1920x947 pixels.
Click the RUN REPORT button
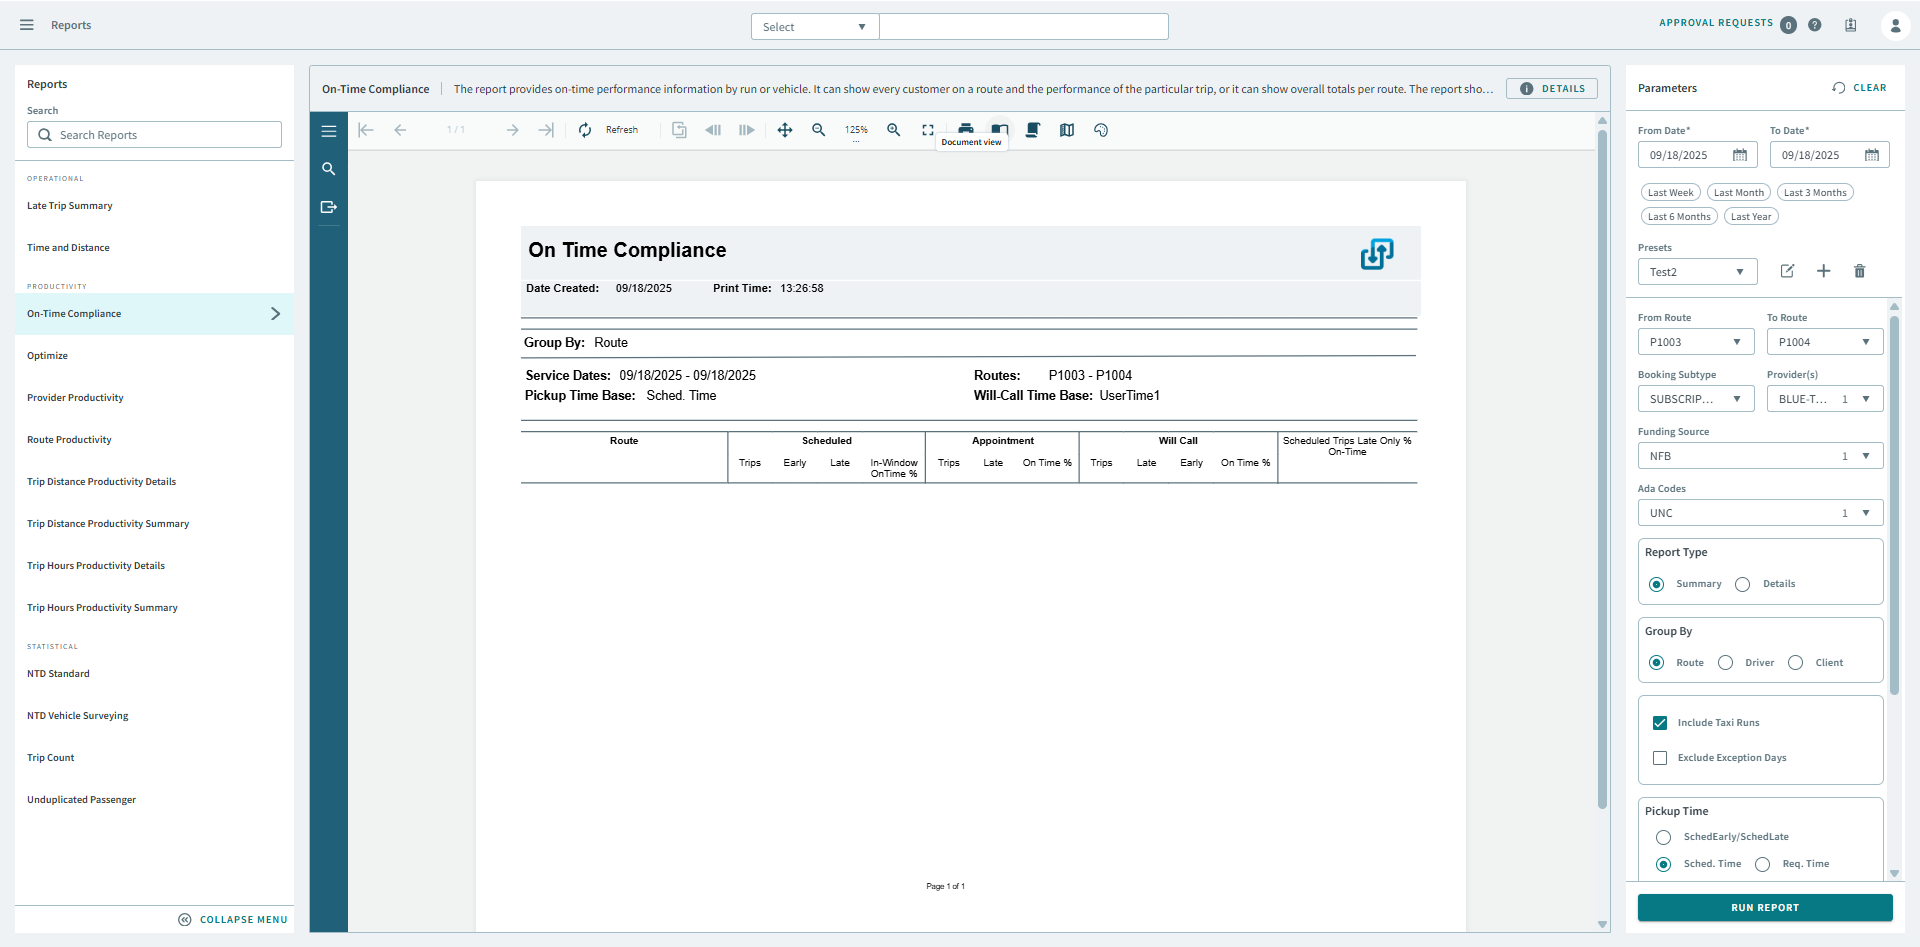(1763, 907)
